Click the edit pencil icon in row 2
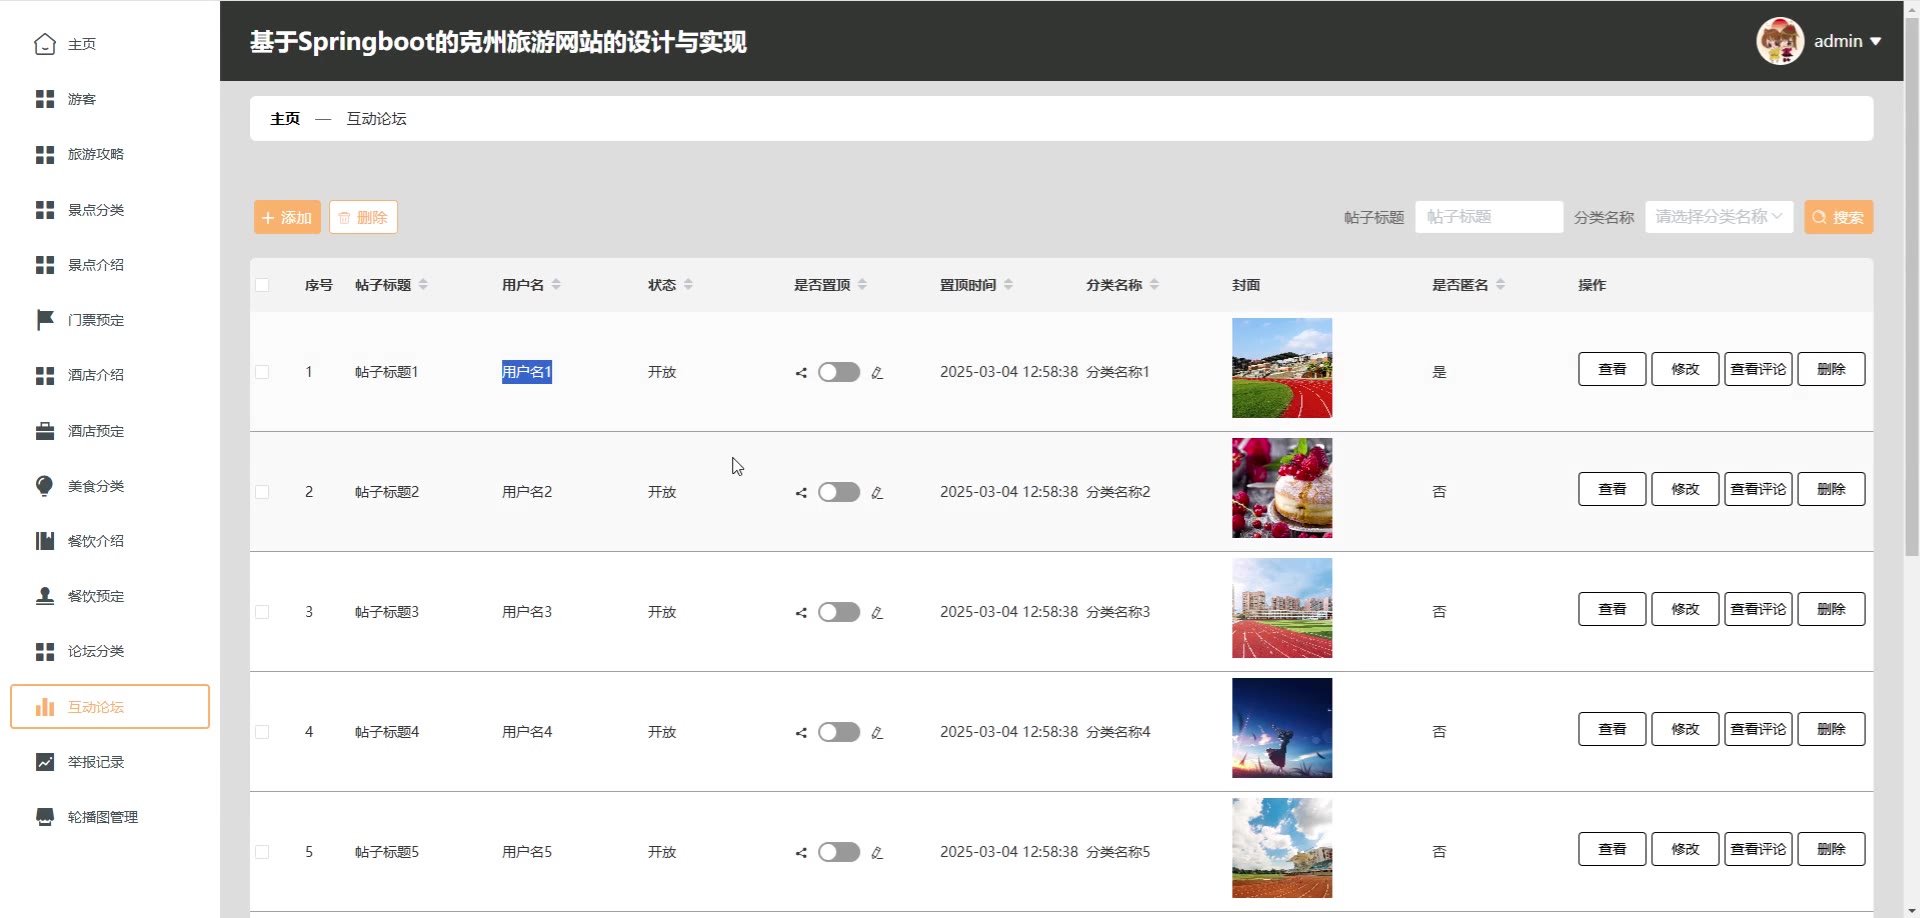 877,493
